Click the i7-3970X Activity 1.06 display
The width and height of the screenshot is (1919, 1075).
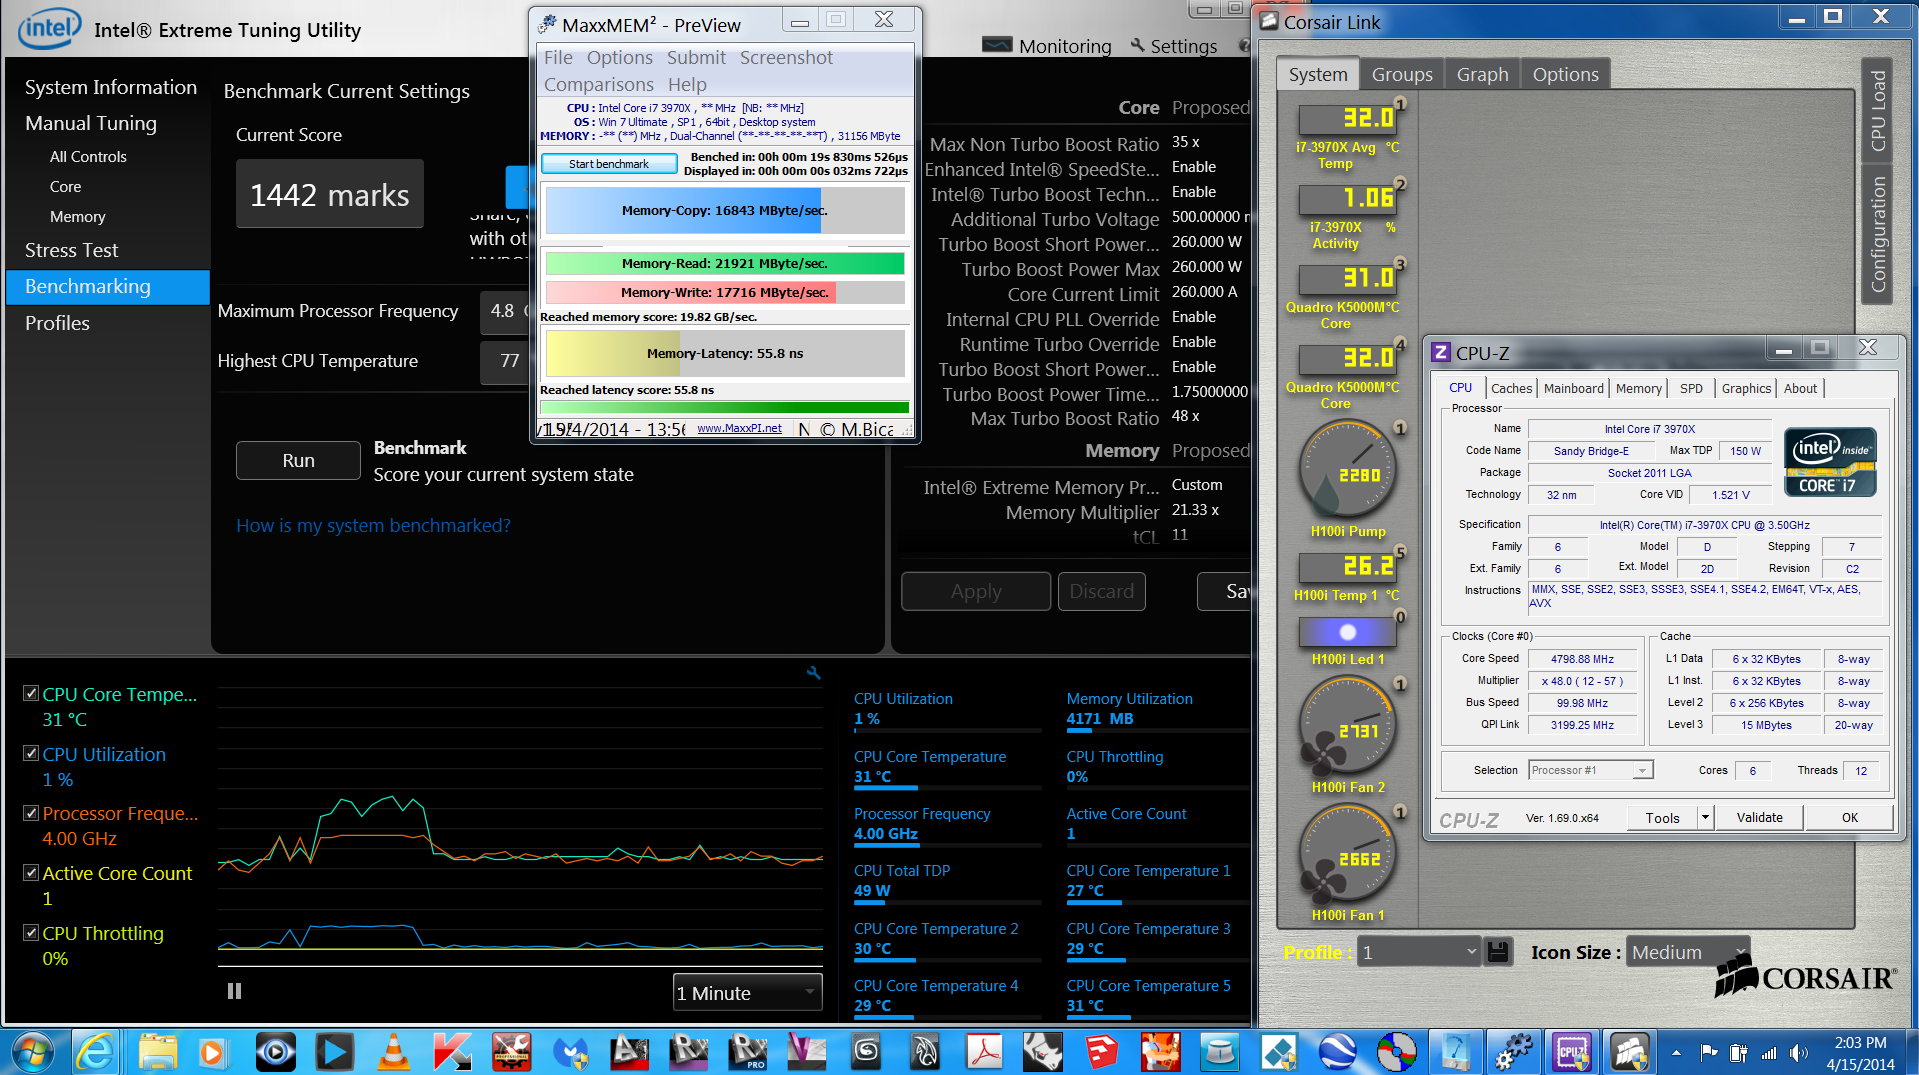(x=1346, y=199)
